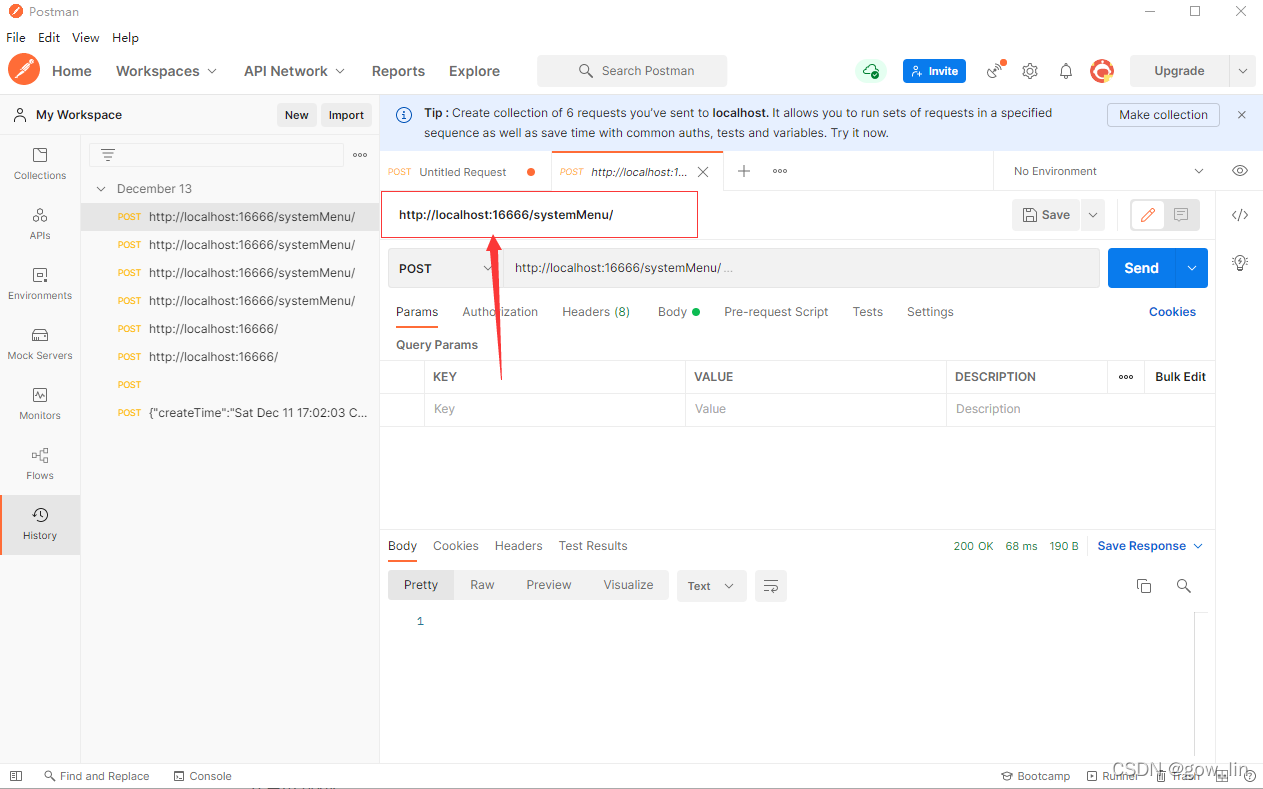Image resolution: width=1263 pixels, height=789 pixels.
Task: Open the capture requests satellite icon
Action: 995,70
